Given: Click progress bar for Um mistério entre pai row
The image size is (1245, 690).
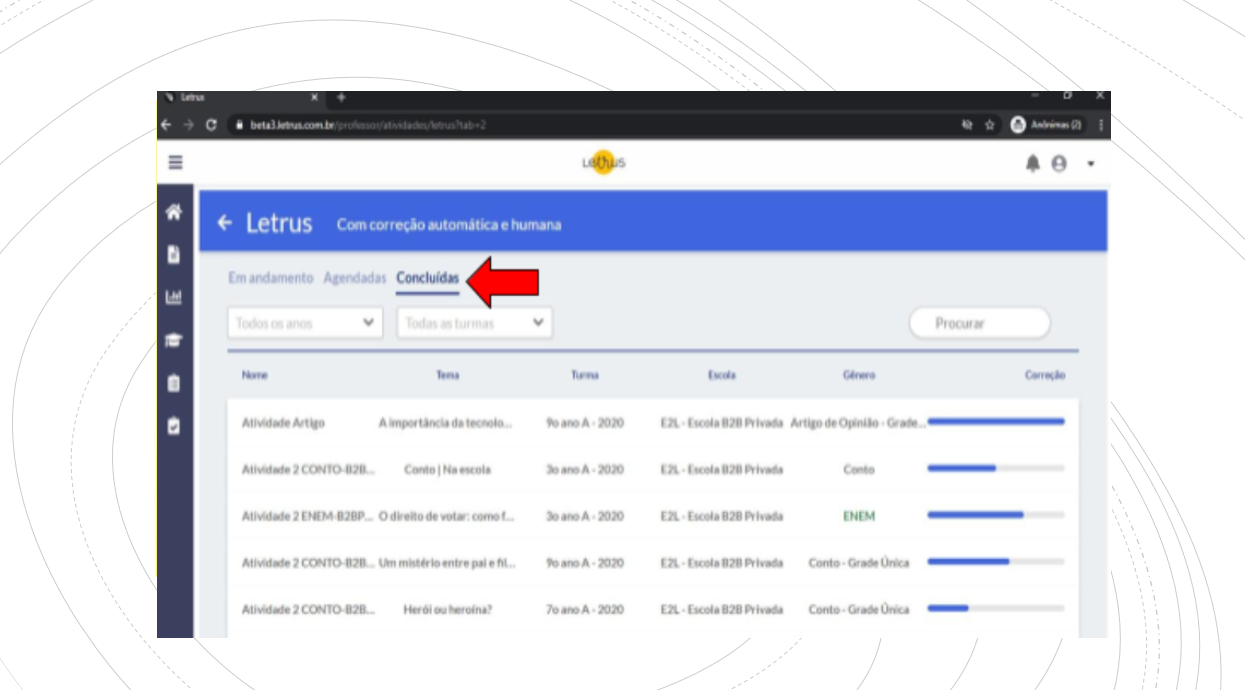Looking at the screenshot, I should [x=996, y=561].
